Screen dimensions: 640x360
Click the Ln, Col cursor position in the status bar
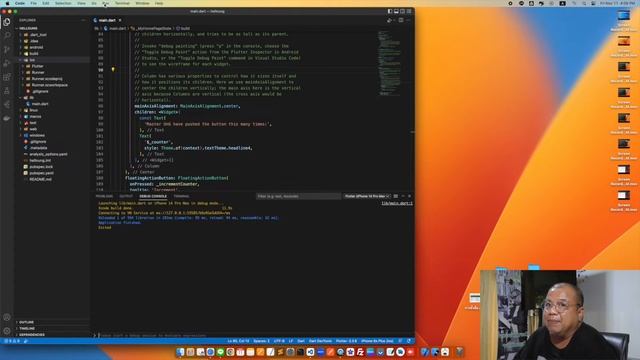238,341
